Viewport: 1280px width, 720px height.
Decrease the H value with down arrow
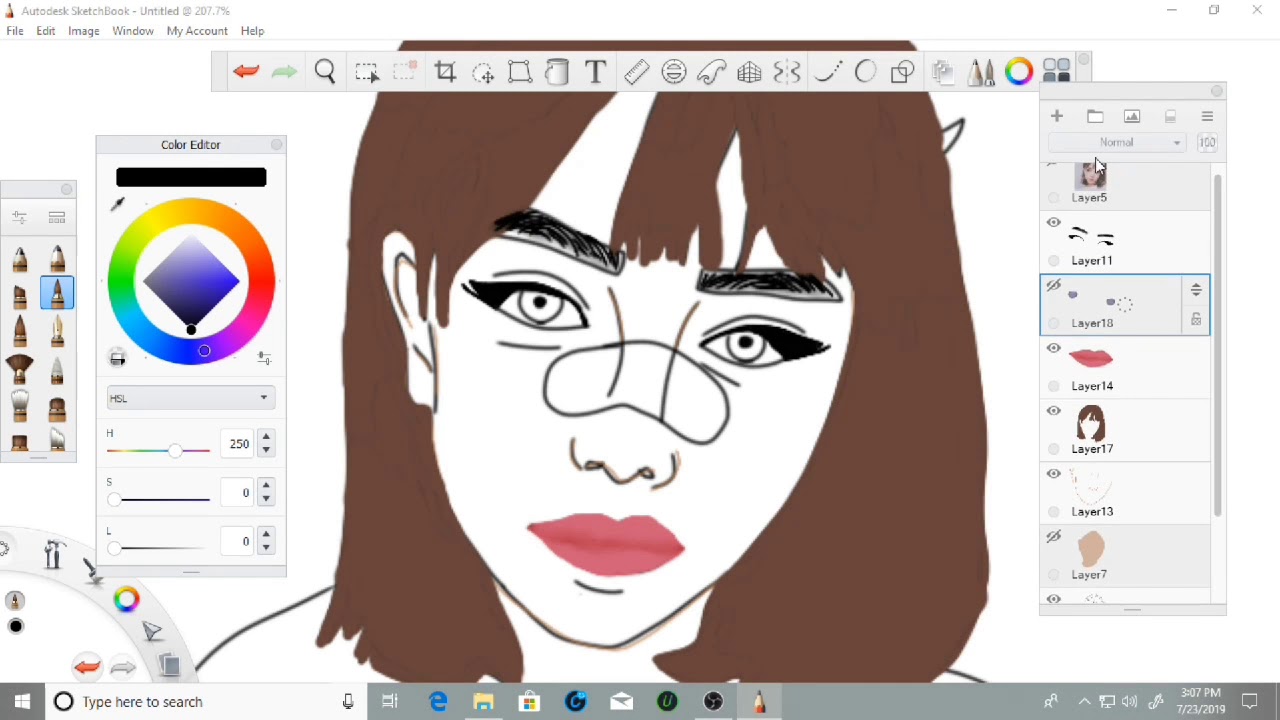tap(266, 450)
